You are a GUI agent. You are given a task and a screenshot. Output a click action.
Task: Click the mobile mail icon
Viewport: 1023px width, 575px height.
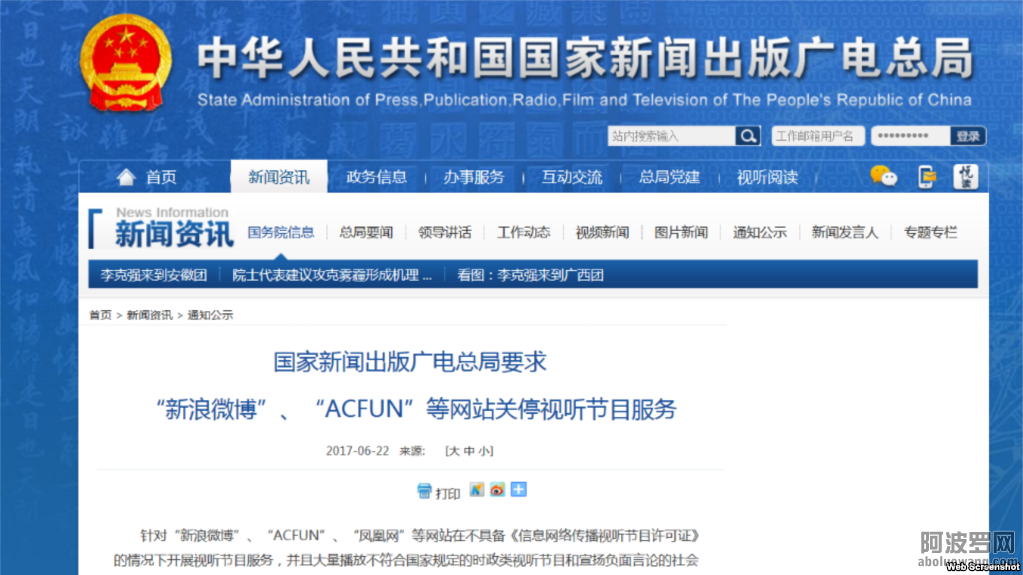[x=927, y=177]
